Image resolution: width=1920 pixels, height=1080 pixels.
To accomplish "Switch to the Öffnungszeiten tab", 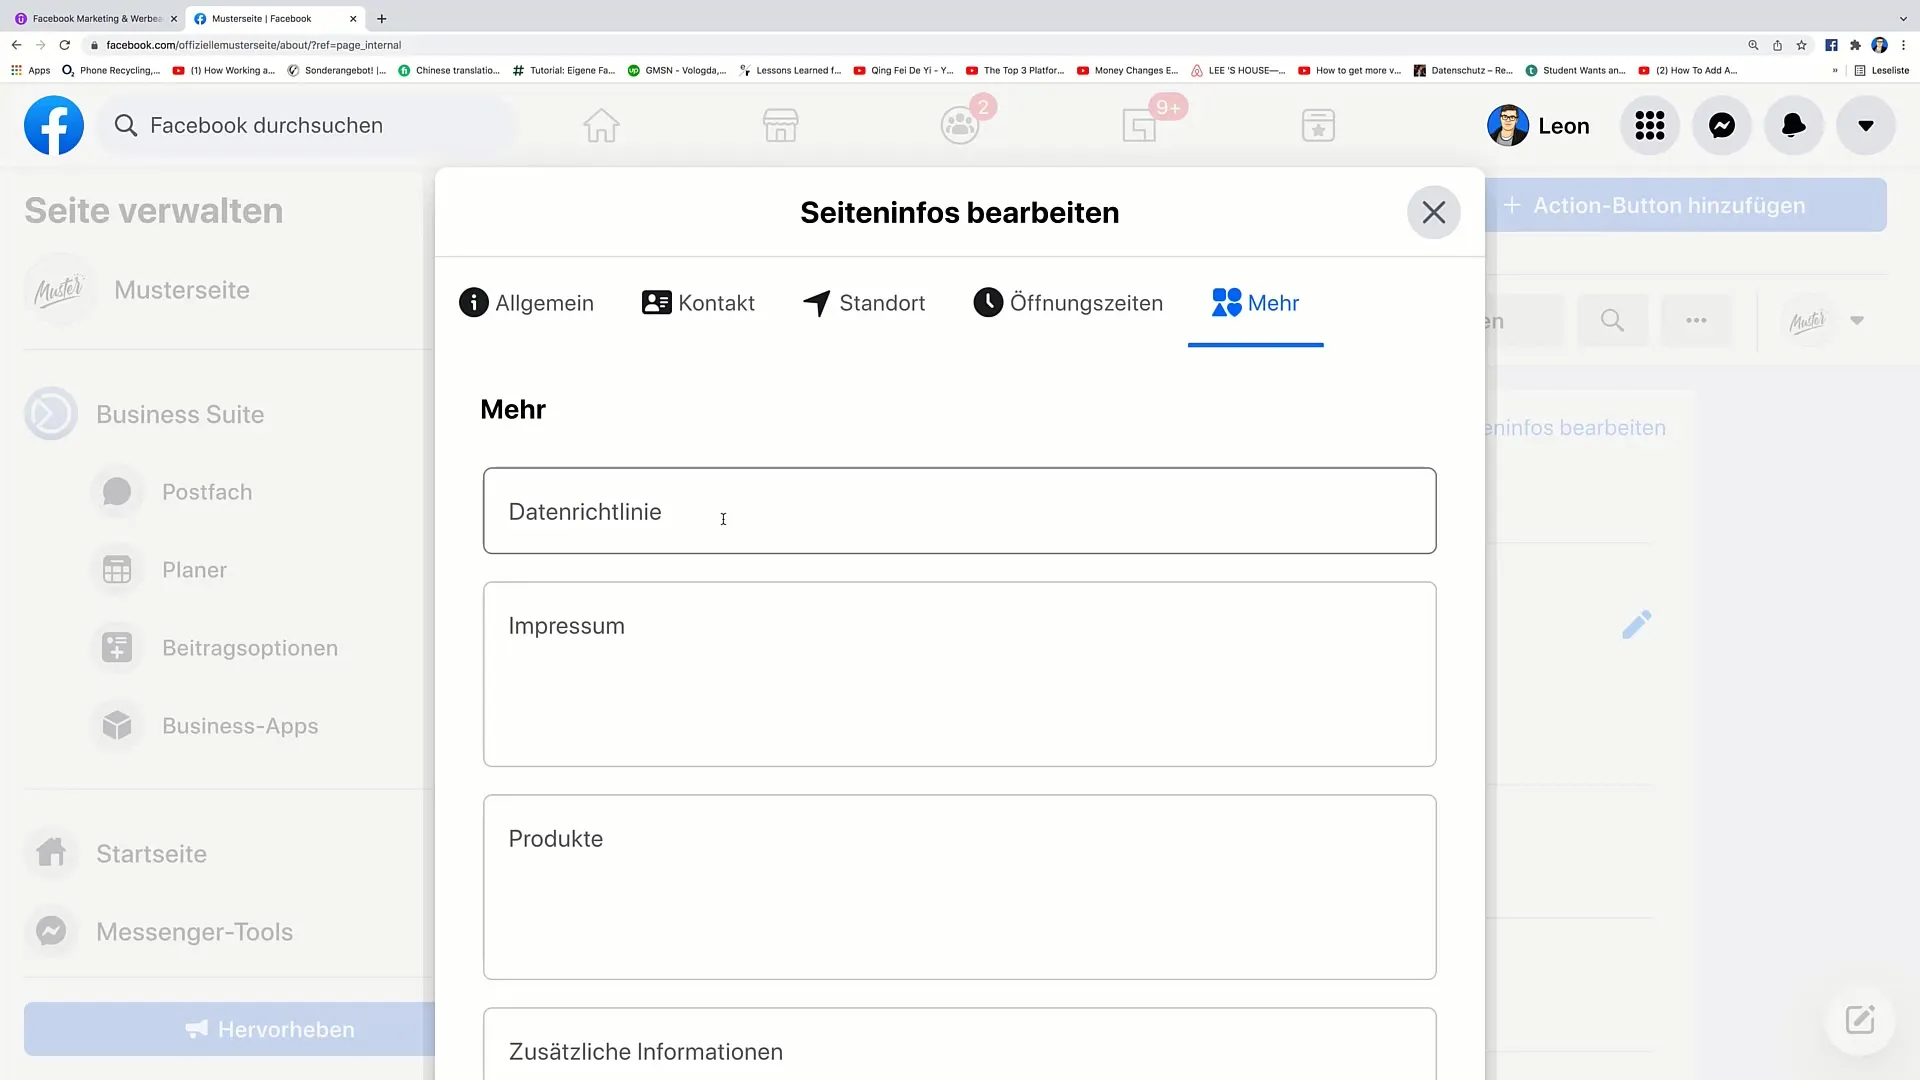I will pyautogui.click(x=1068, y=303).
